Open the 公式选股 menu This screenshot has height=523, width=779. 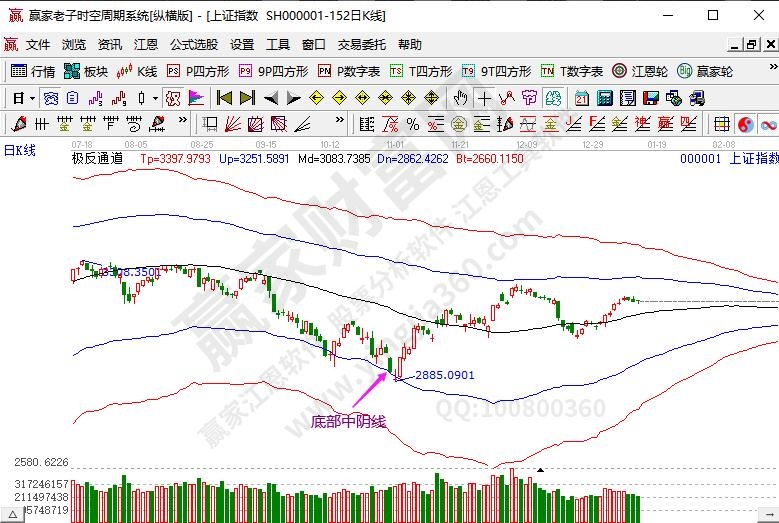(193, 45)
